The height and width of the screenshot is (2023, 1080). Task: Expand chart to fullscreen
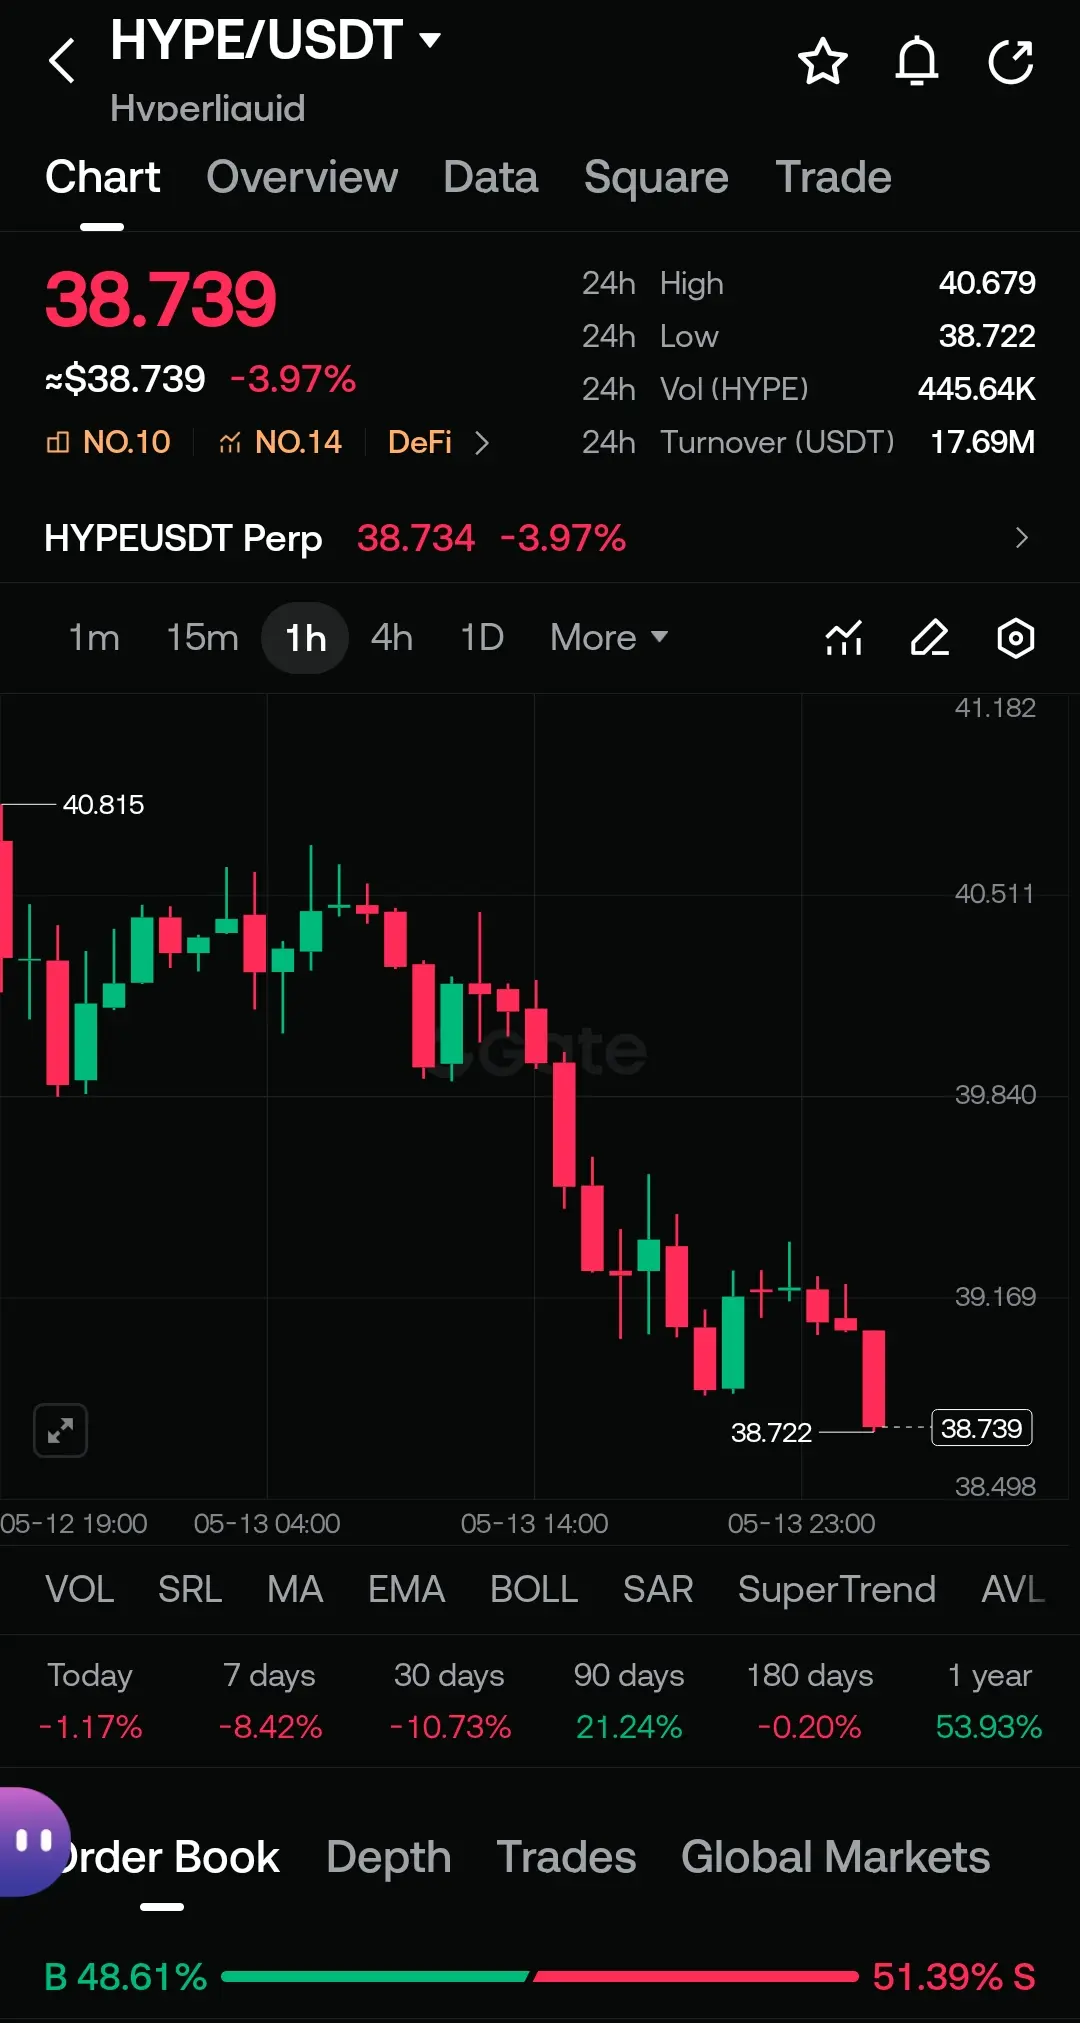tap(61, 1430)
